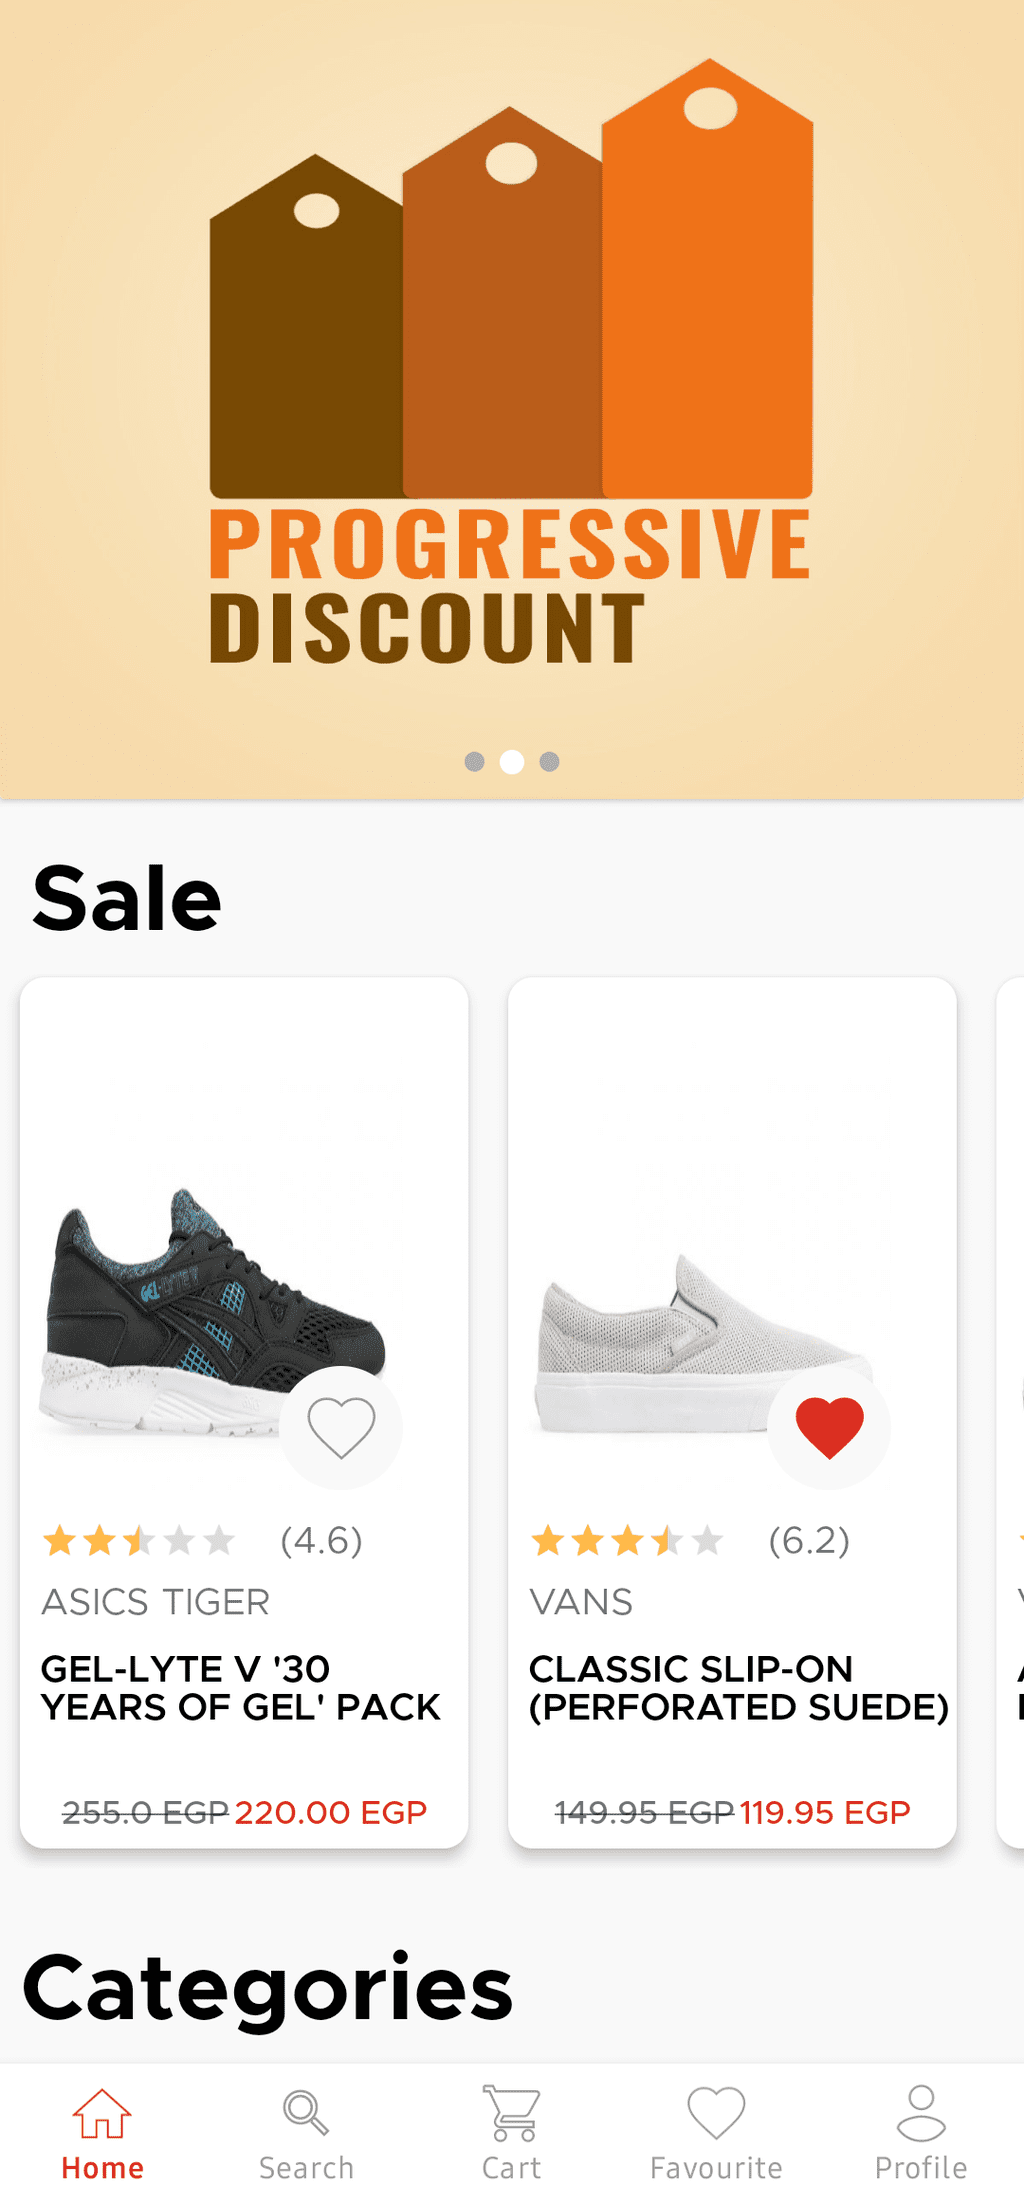
Task: Favourite the Asics Gel-Lyte V shoe
Action: coord(341,1427)
